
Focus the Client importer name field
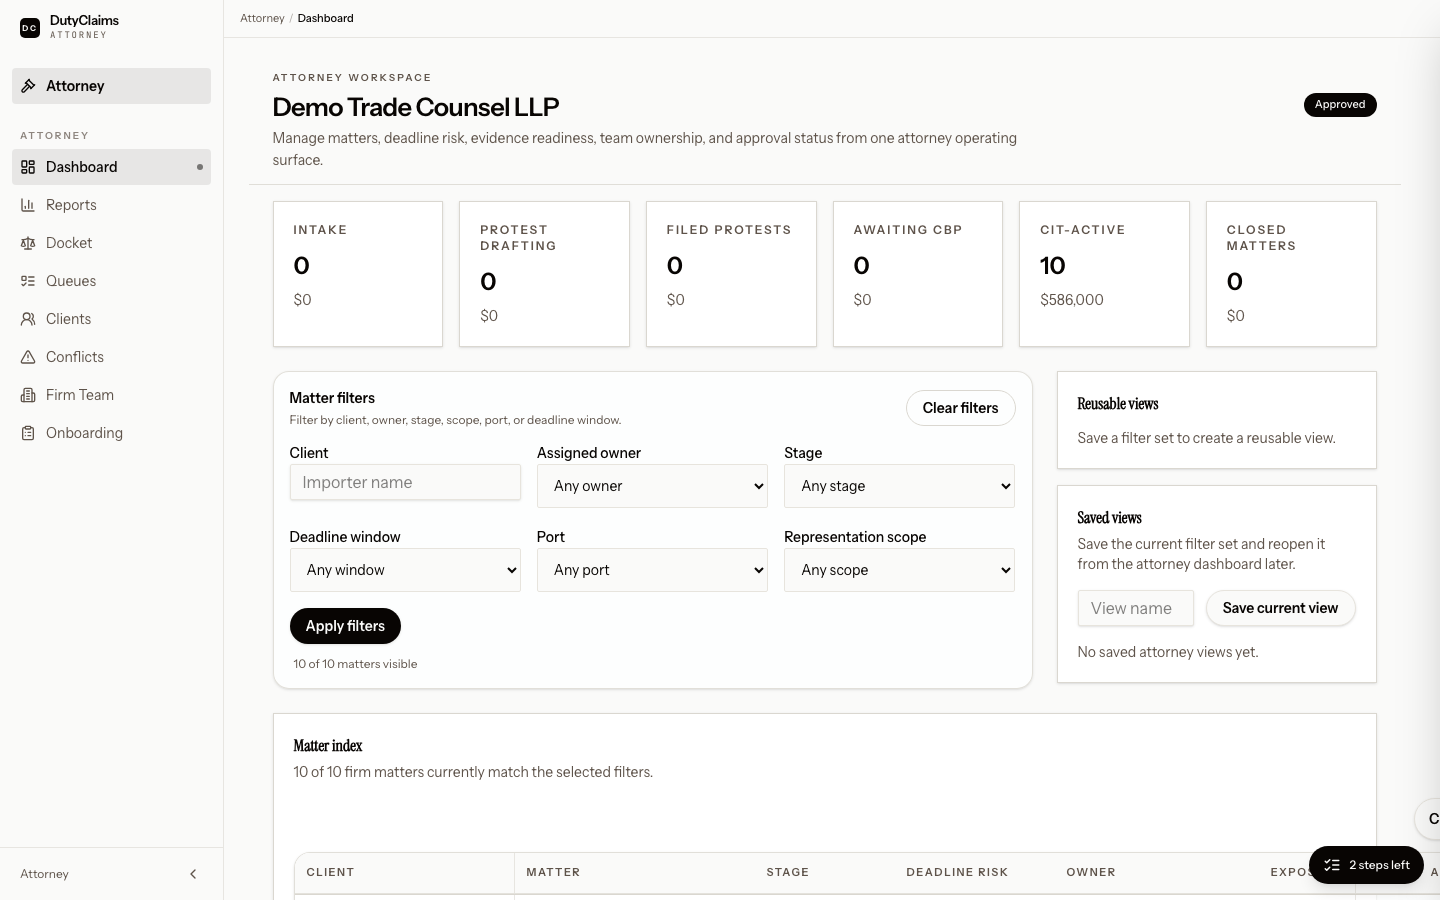pyautogui.click(x=405, y=482)
